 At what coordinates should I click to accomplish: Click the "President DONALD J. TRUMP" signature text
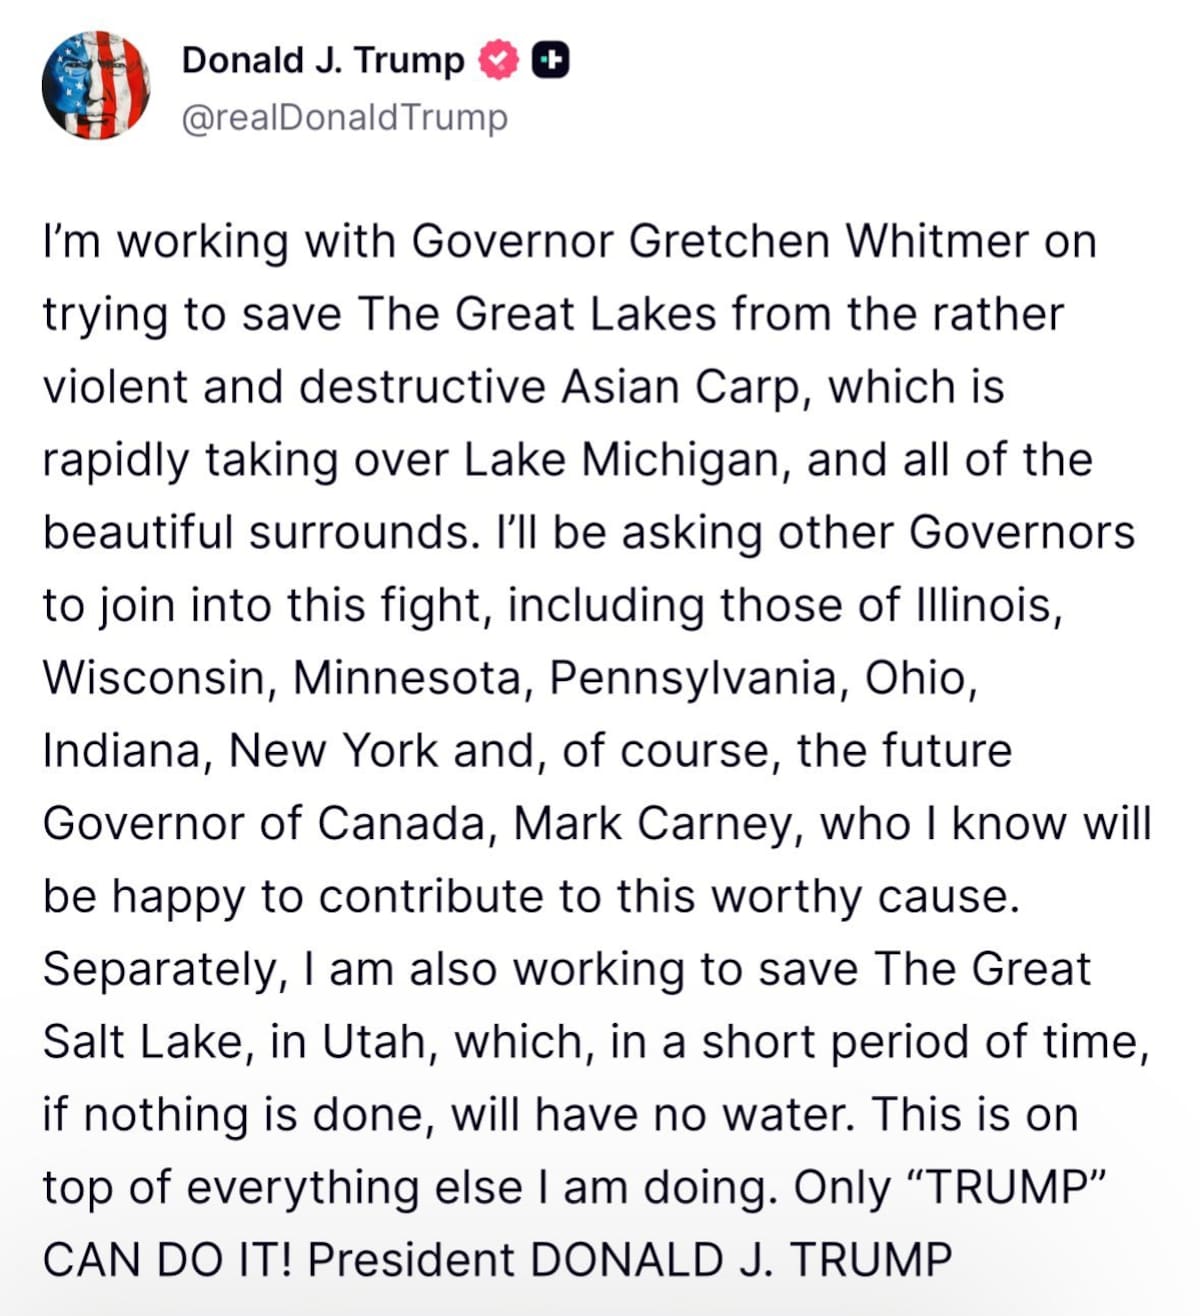[630, 1260]
